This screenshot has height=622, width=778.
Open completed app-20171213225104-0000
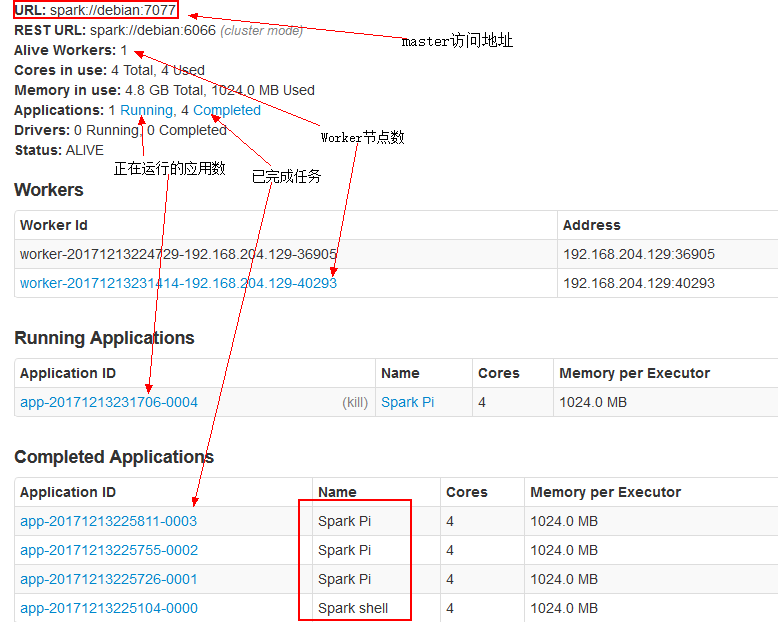109,608
